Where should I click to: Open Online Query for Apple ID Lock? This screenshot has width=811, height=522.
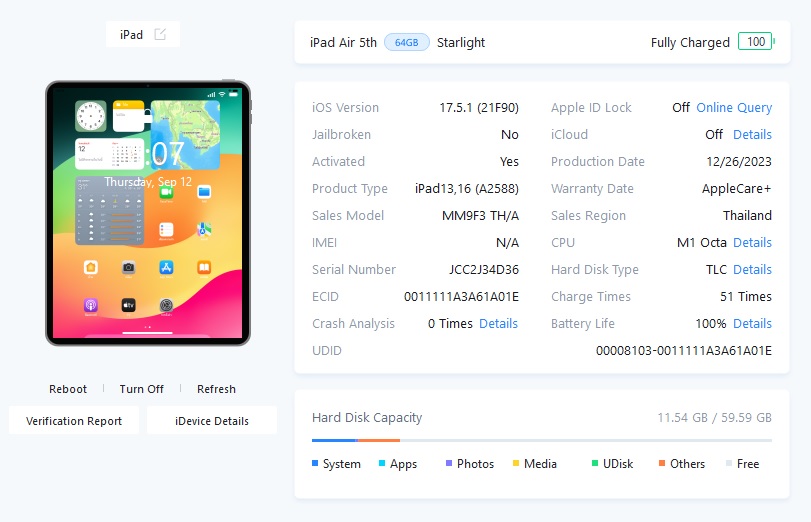(x=734, y=108)
